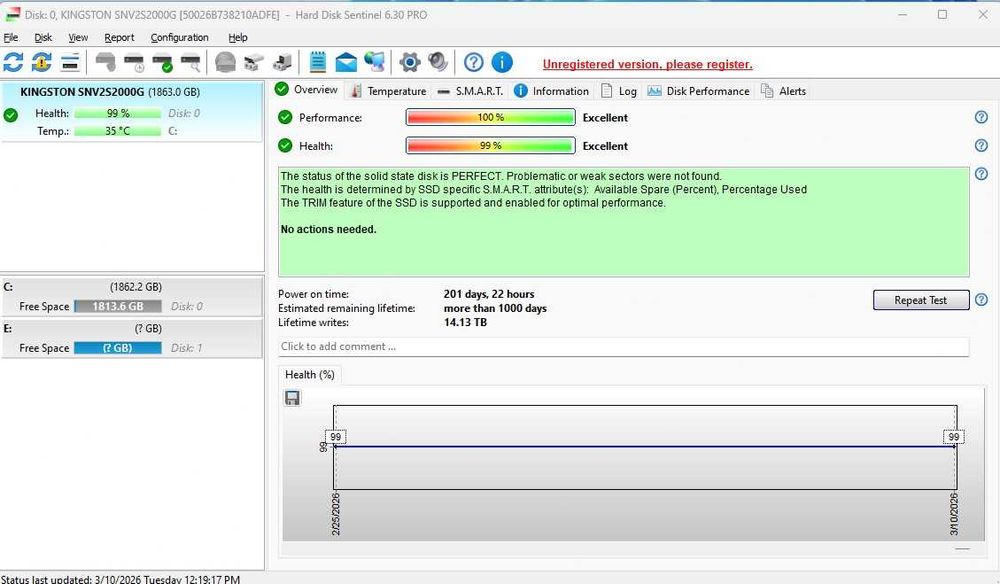
Task: Click the multiple drives toolbar icon
Action: pyautogui.click(x=253, y=62)
